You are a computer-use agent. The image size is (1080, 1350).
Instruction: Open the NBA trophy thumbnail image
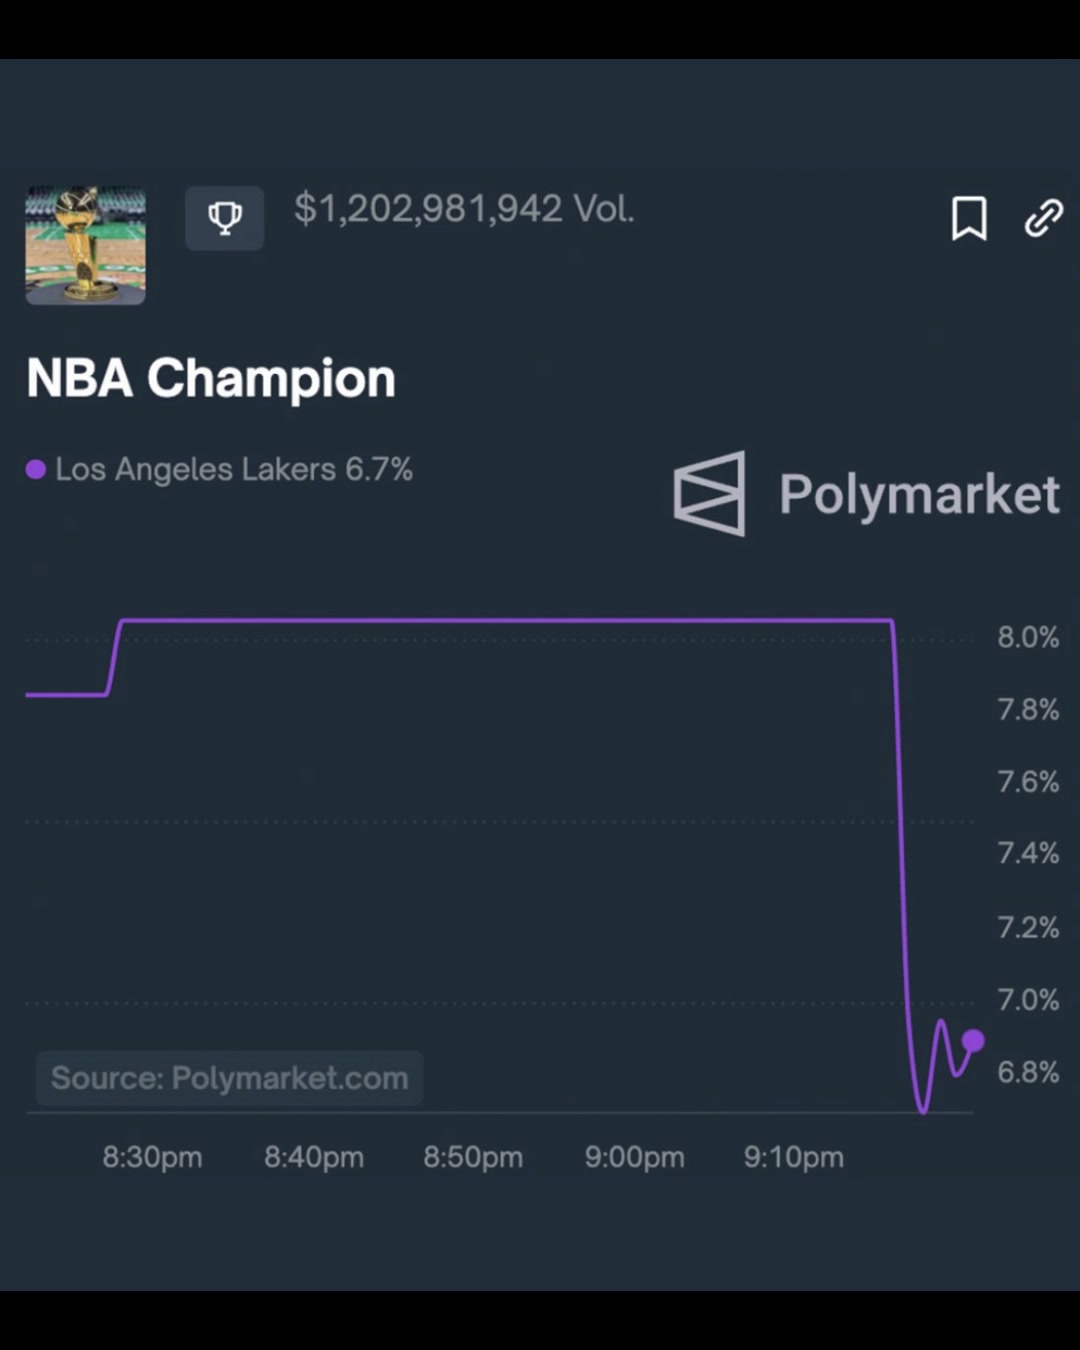[x=86, y=245]
